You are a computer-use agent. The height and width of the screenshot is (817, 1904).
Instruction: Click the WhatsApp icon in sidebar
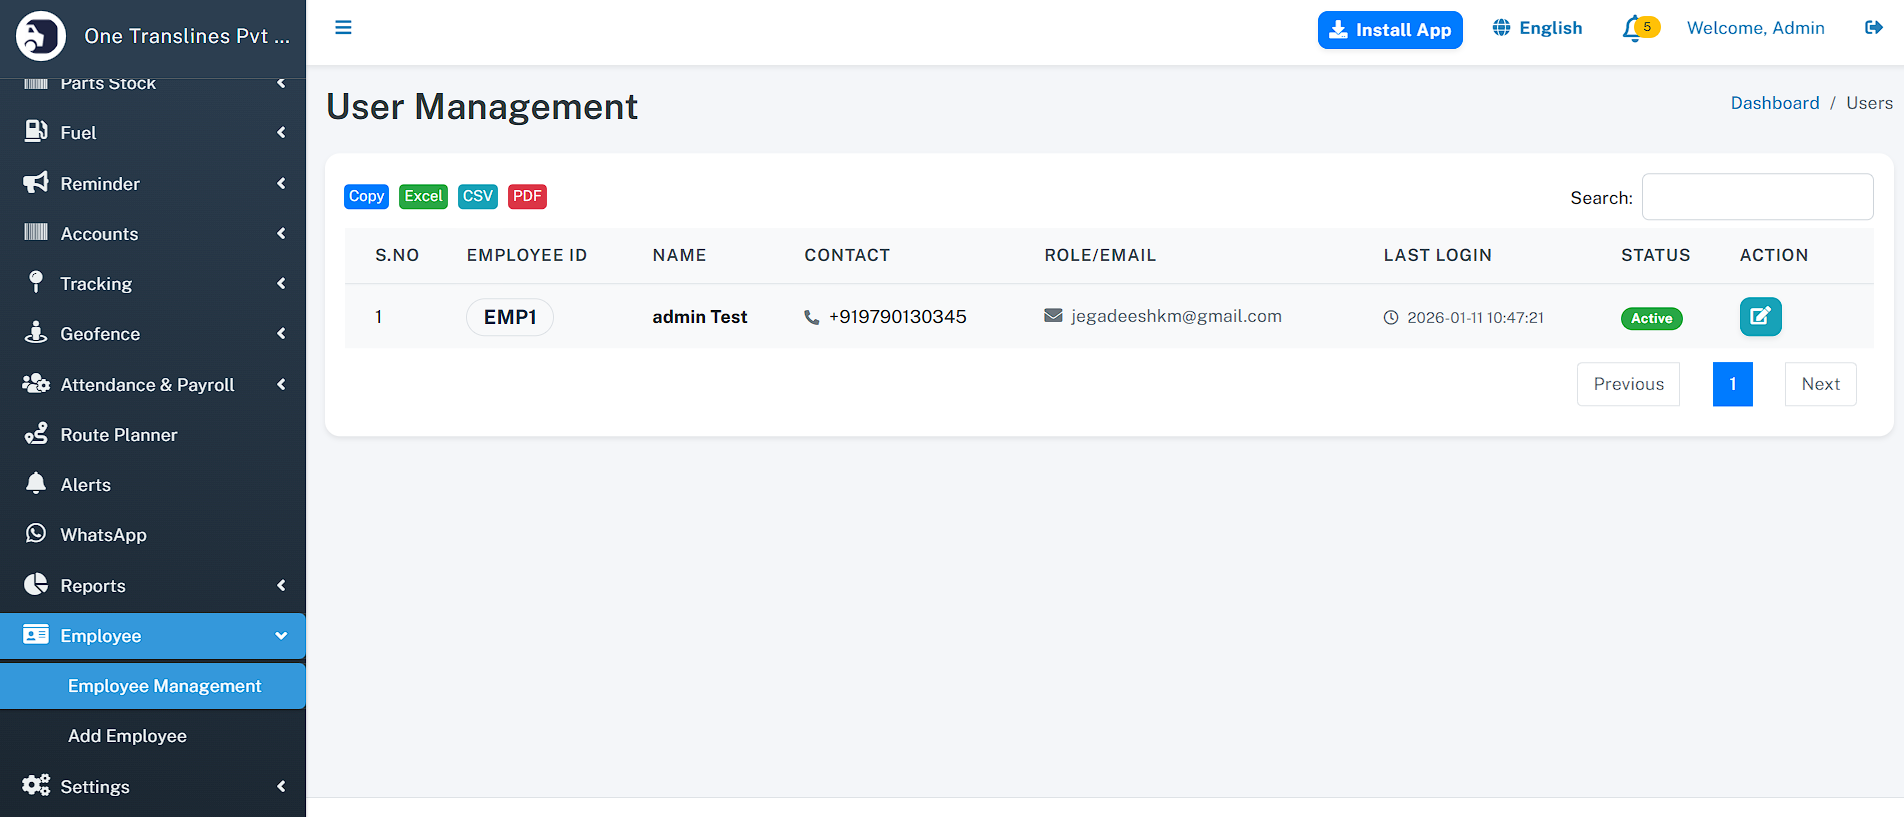coord(36,534)
